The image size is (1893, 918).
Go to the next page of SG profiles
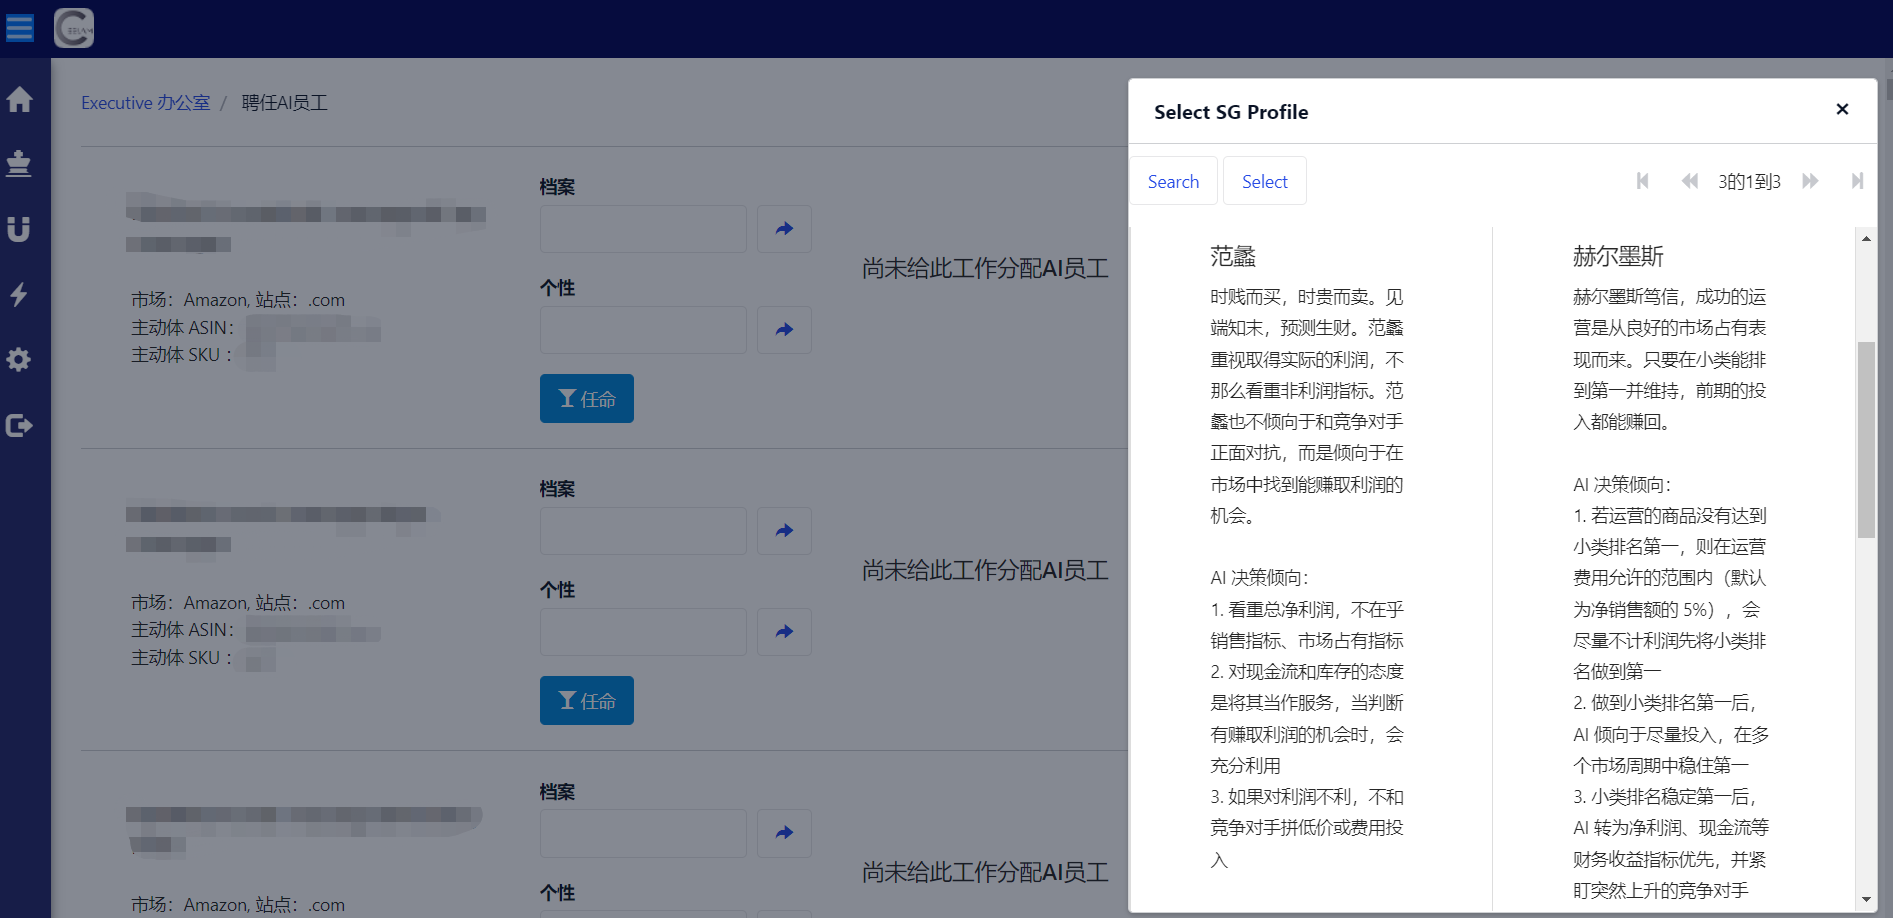coord(1810,181)
